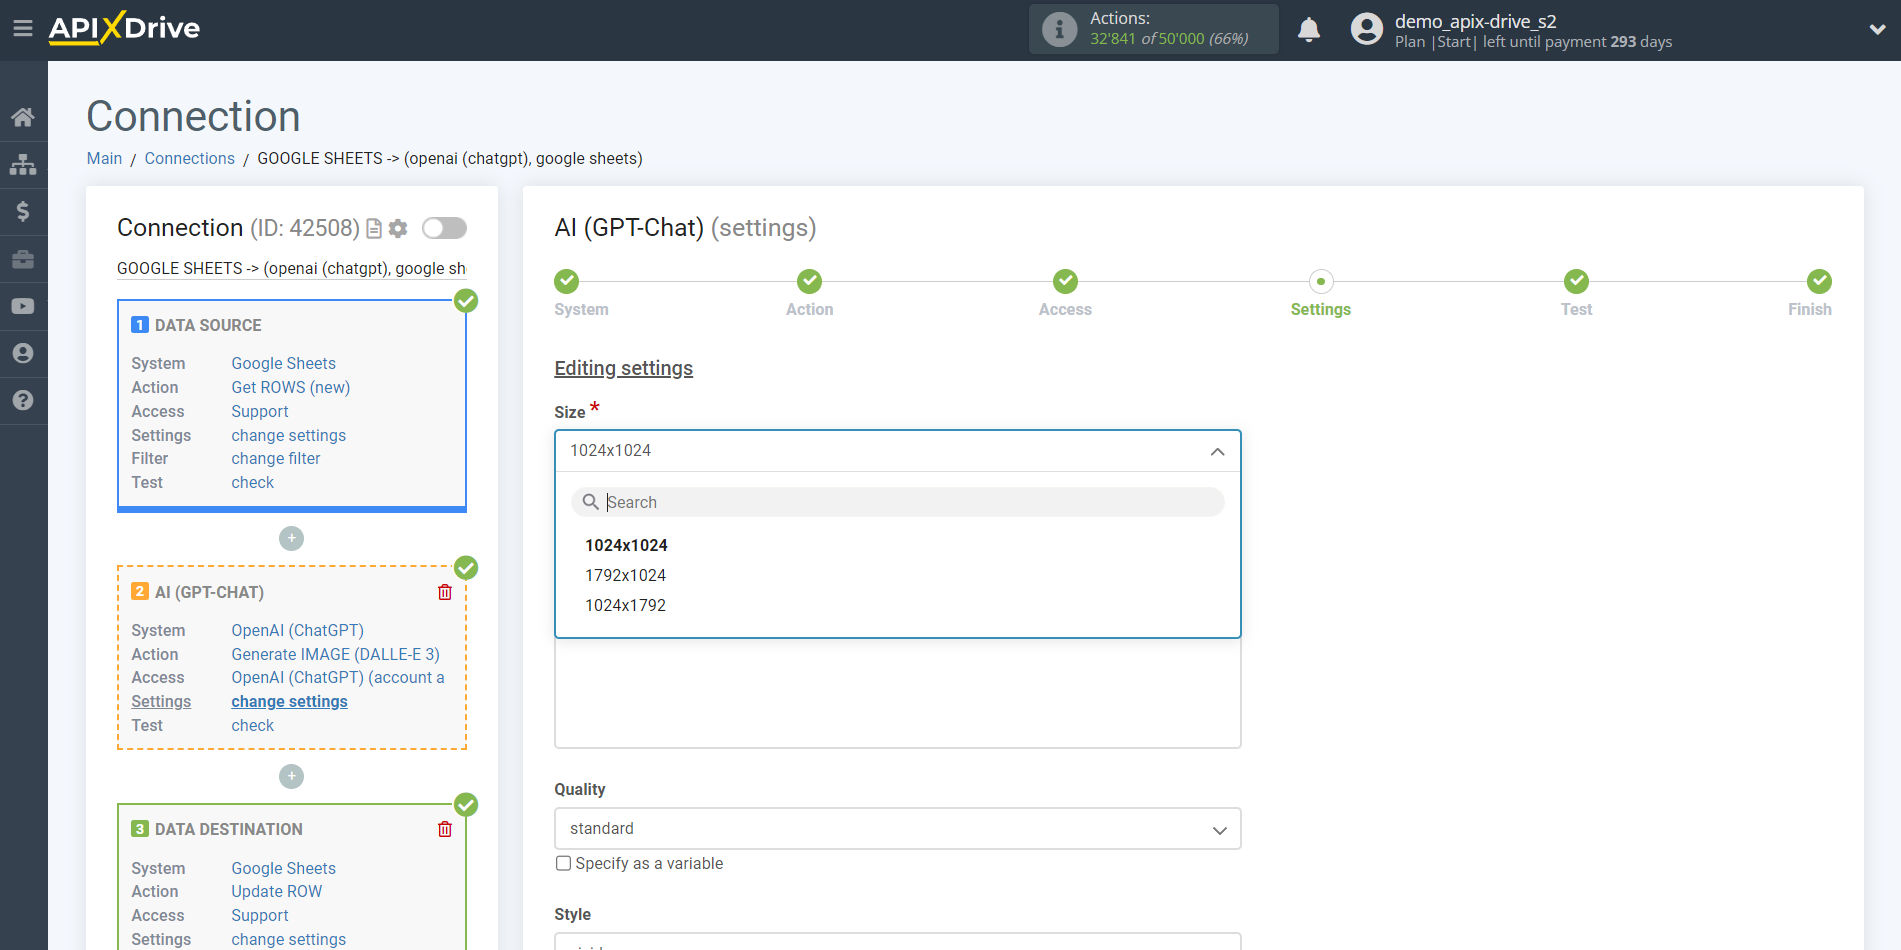Click the size Search field
This screenshot has width=1901, height=950.
pos(898,502)
